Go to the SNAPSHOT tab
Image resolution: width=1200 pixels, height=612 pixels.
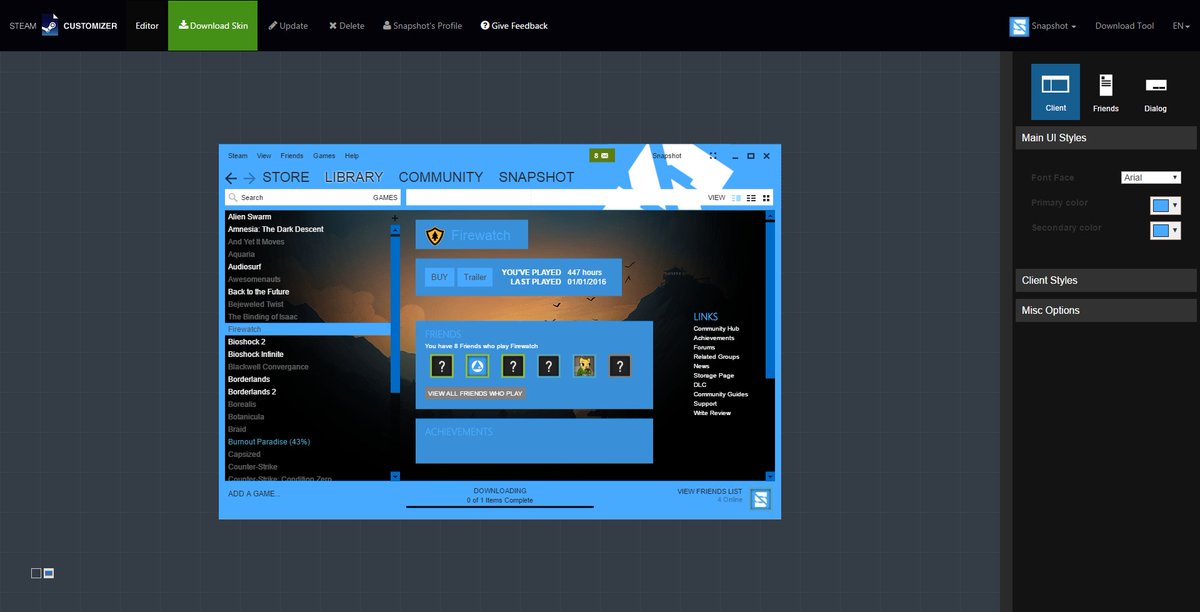click(x=537, y=177)
